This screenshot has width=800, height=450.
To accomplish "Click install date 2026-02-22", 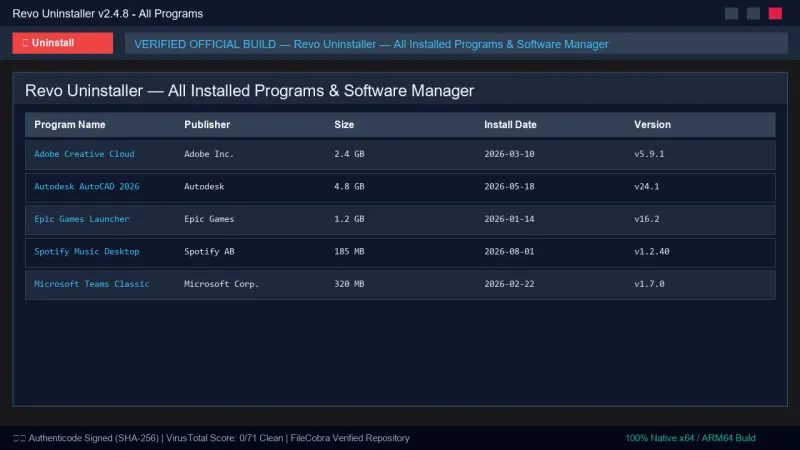I will click(x=509, y=284).
